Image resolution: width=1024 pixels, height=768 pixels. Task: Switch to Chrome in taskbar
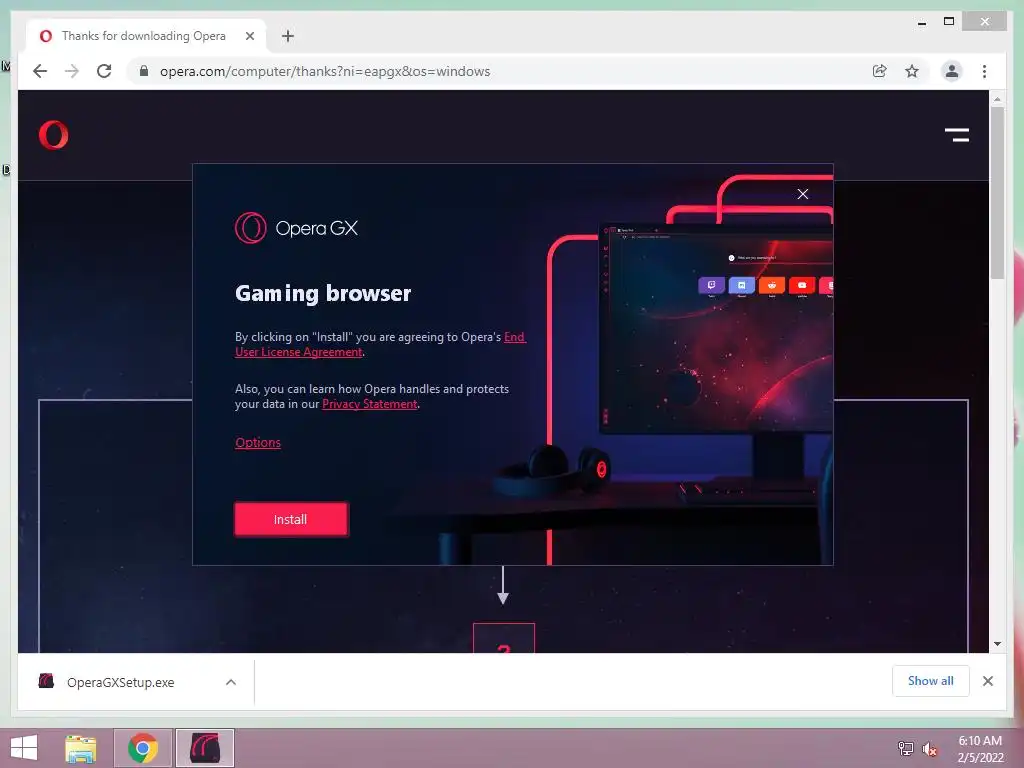tap(143, 748)
